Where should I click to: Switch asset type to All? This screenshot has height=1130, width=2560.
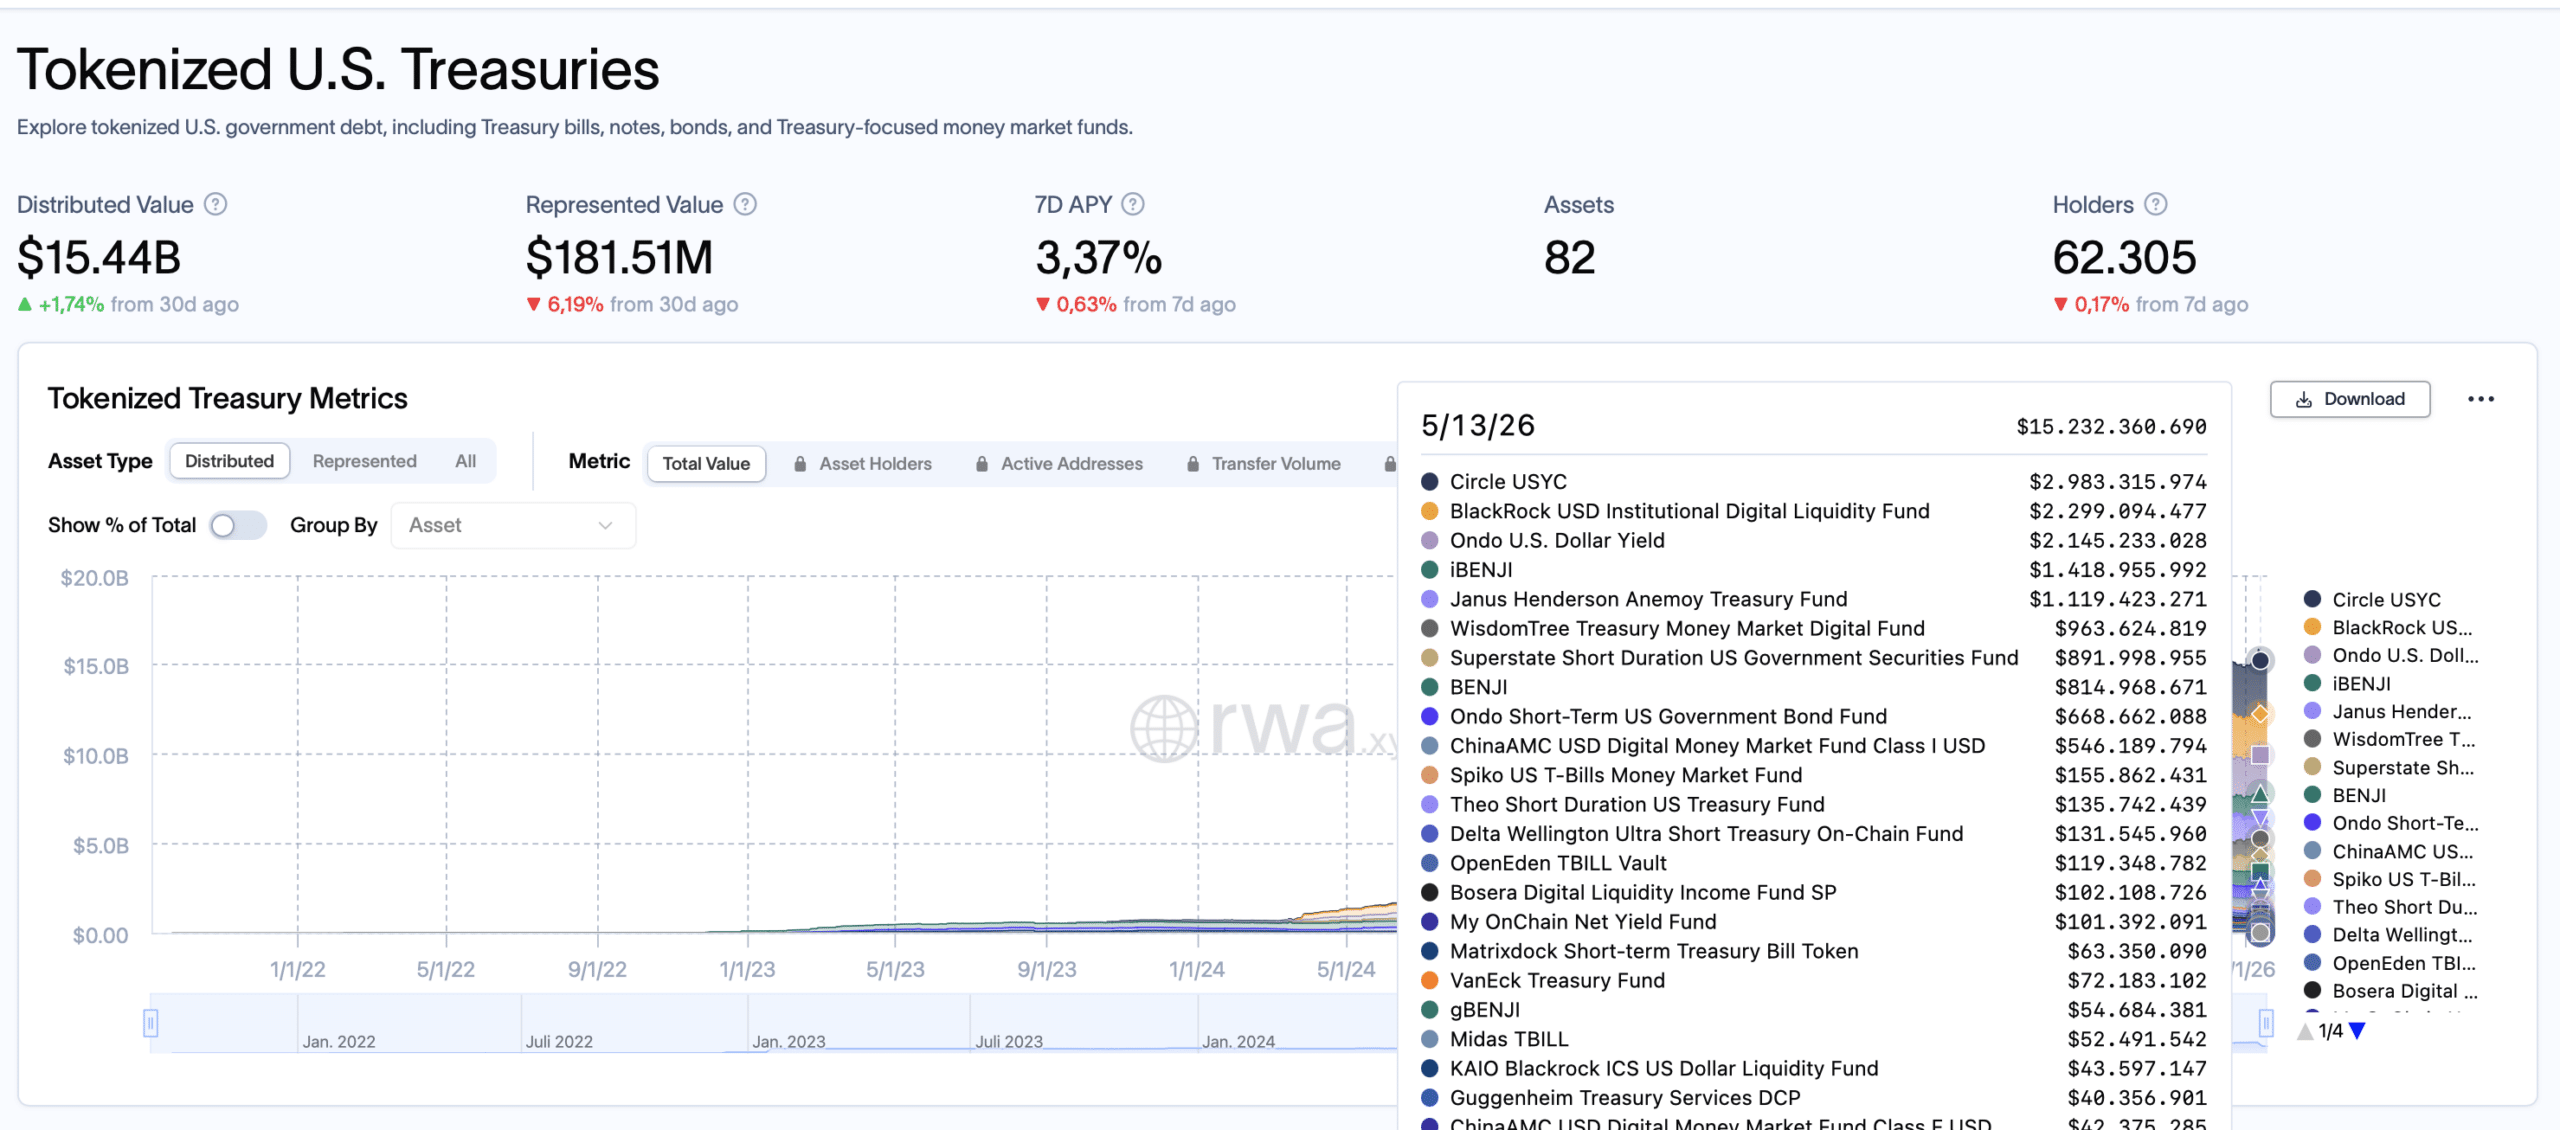(466, 461)
